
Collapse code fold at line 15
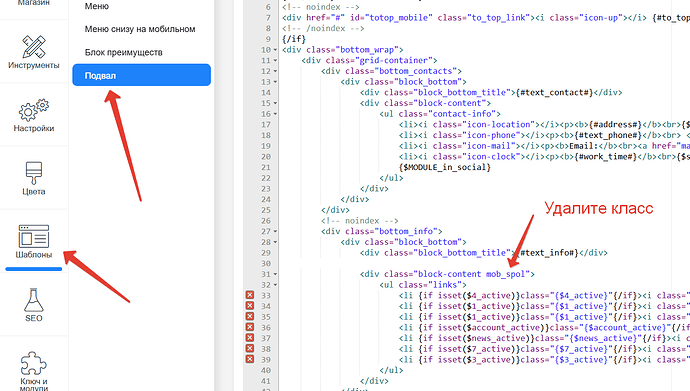pos(275,103)
